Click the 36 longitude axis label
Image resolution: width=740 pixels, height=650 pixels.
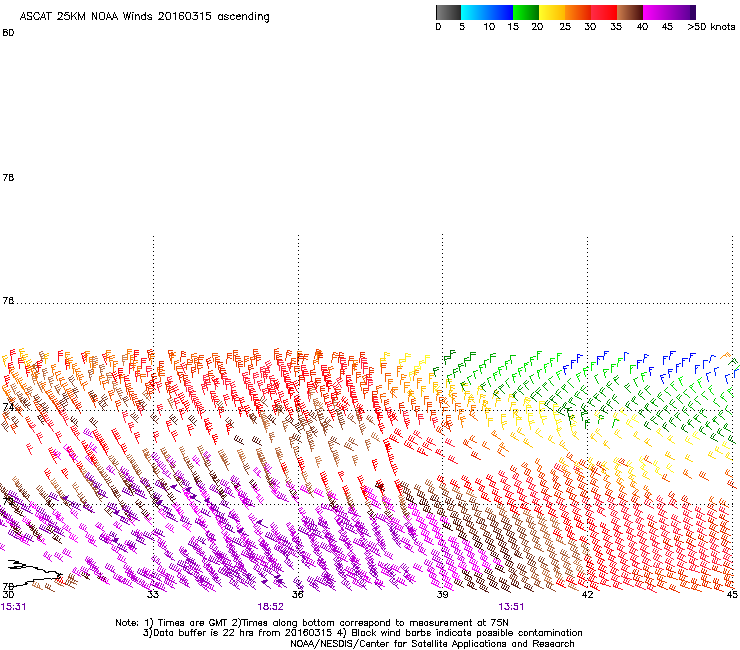coord(297,594)
